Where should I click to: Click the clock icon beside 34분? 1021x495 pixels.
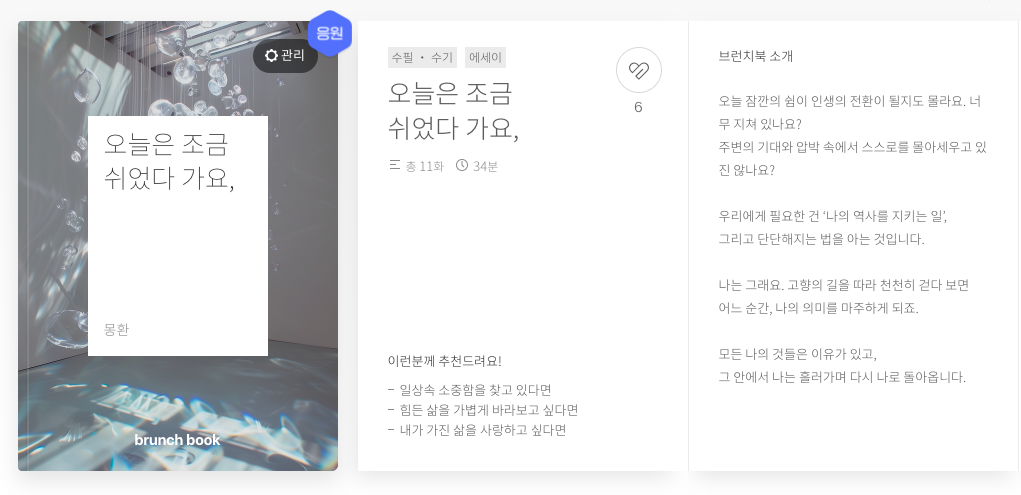pyautogui.click(x=462, y=165)
